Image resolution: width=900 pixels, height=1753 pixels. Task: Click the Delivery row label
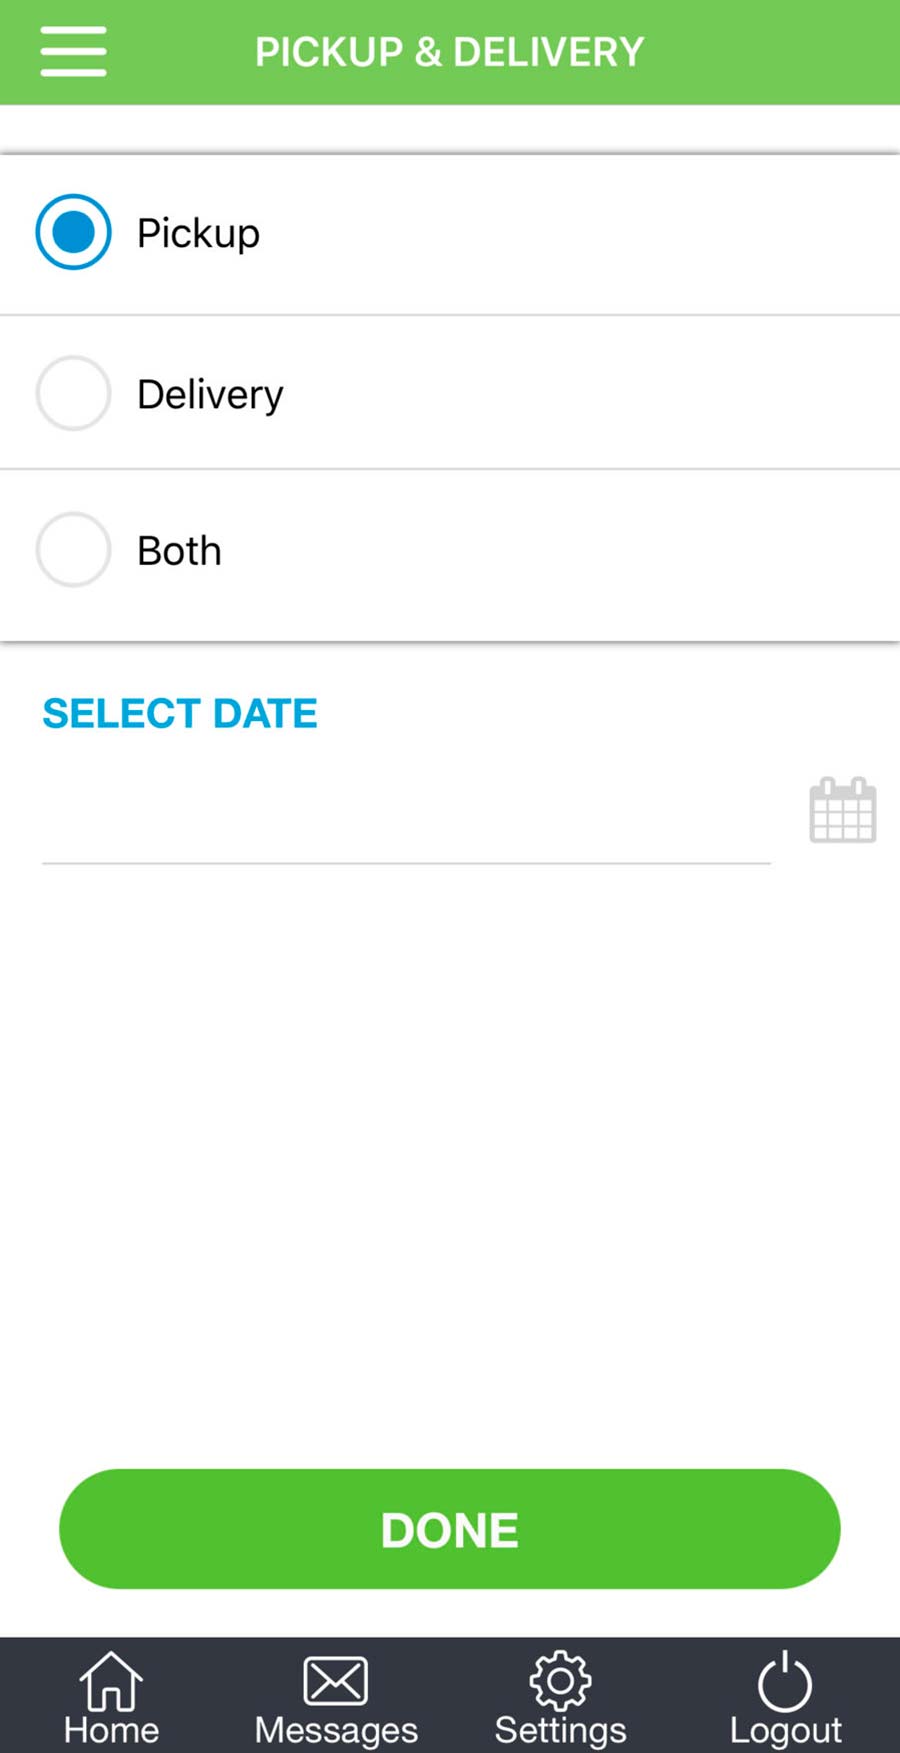209,393
